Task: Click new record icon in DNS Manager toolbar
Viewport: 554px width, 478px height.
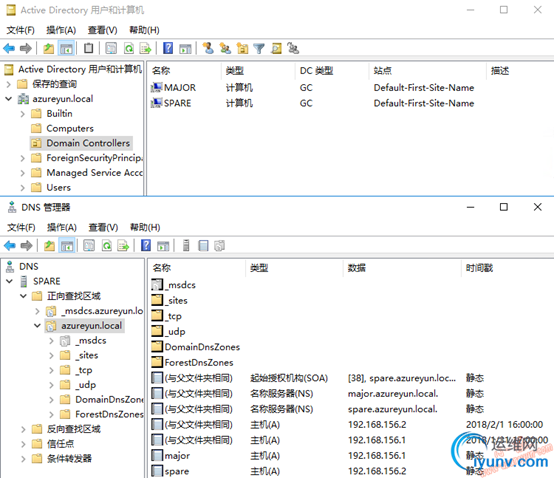Action: (203, 246)
